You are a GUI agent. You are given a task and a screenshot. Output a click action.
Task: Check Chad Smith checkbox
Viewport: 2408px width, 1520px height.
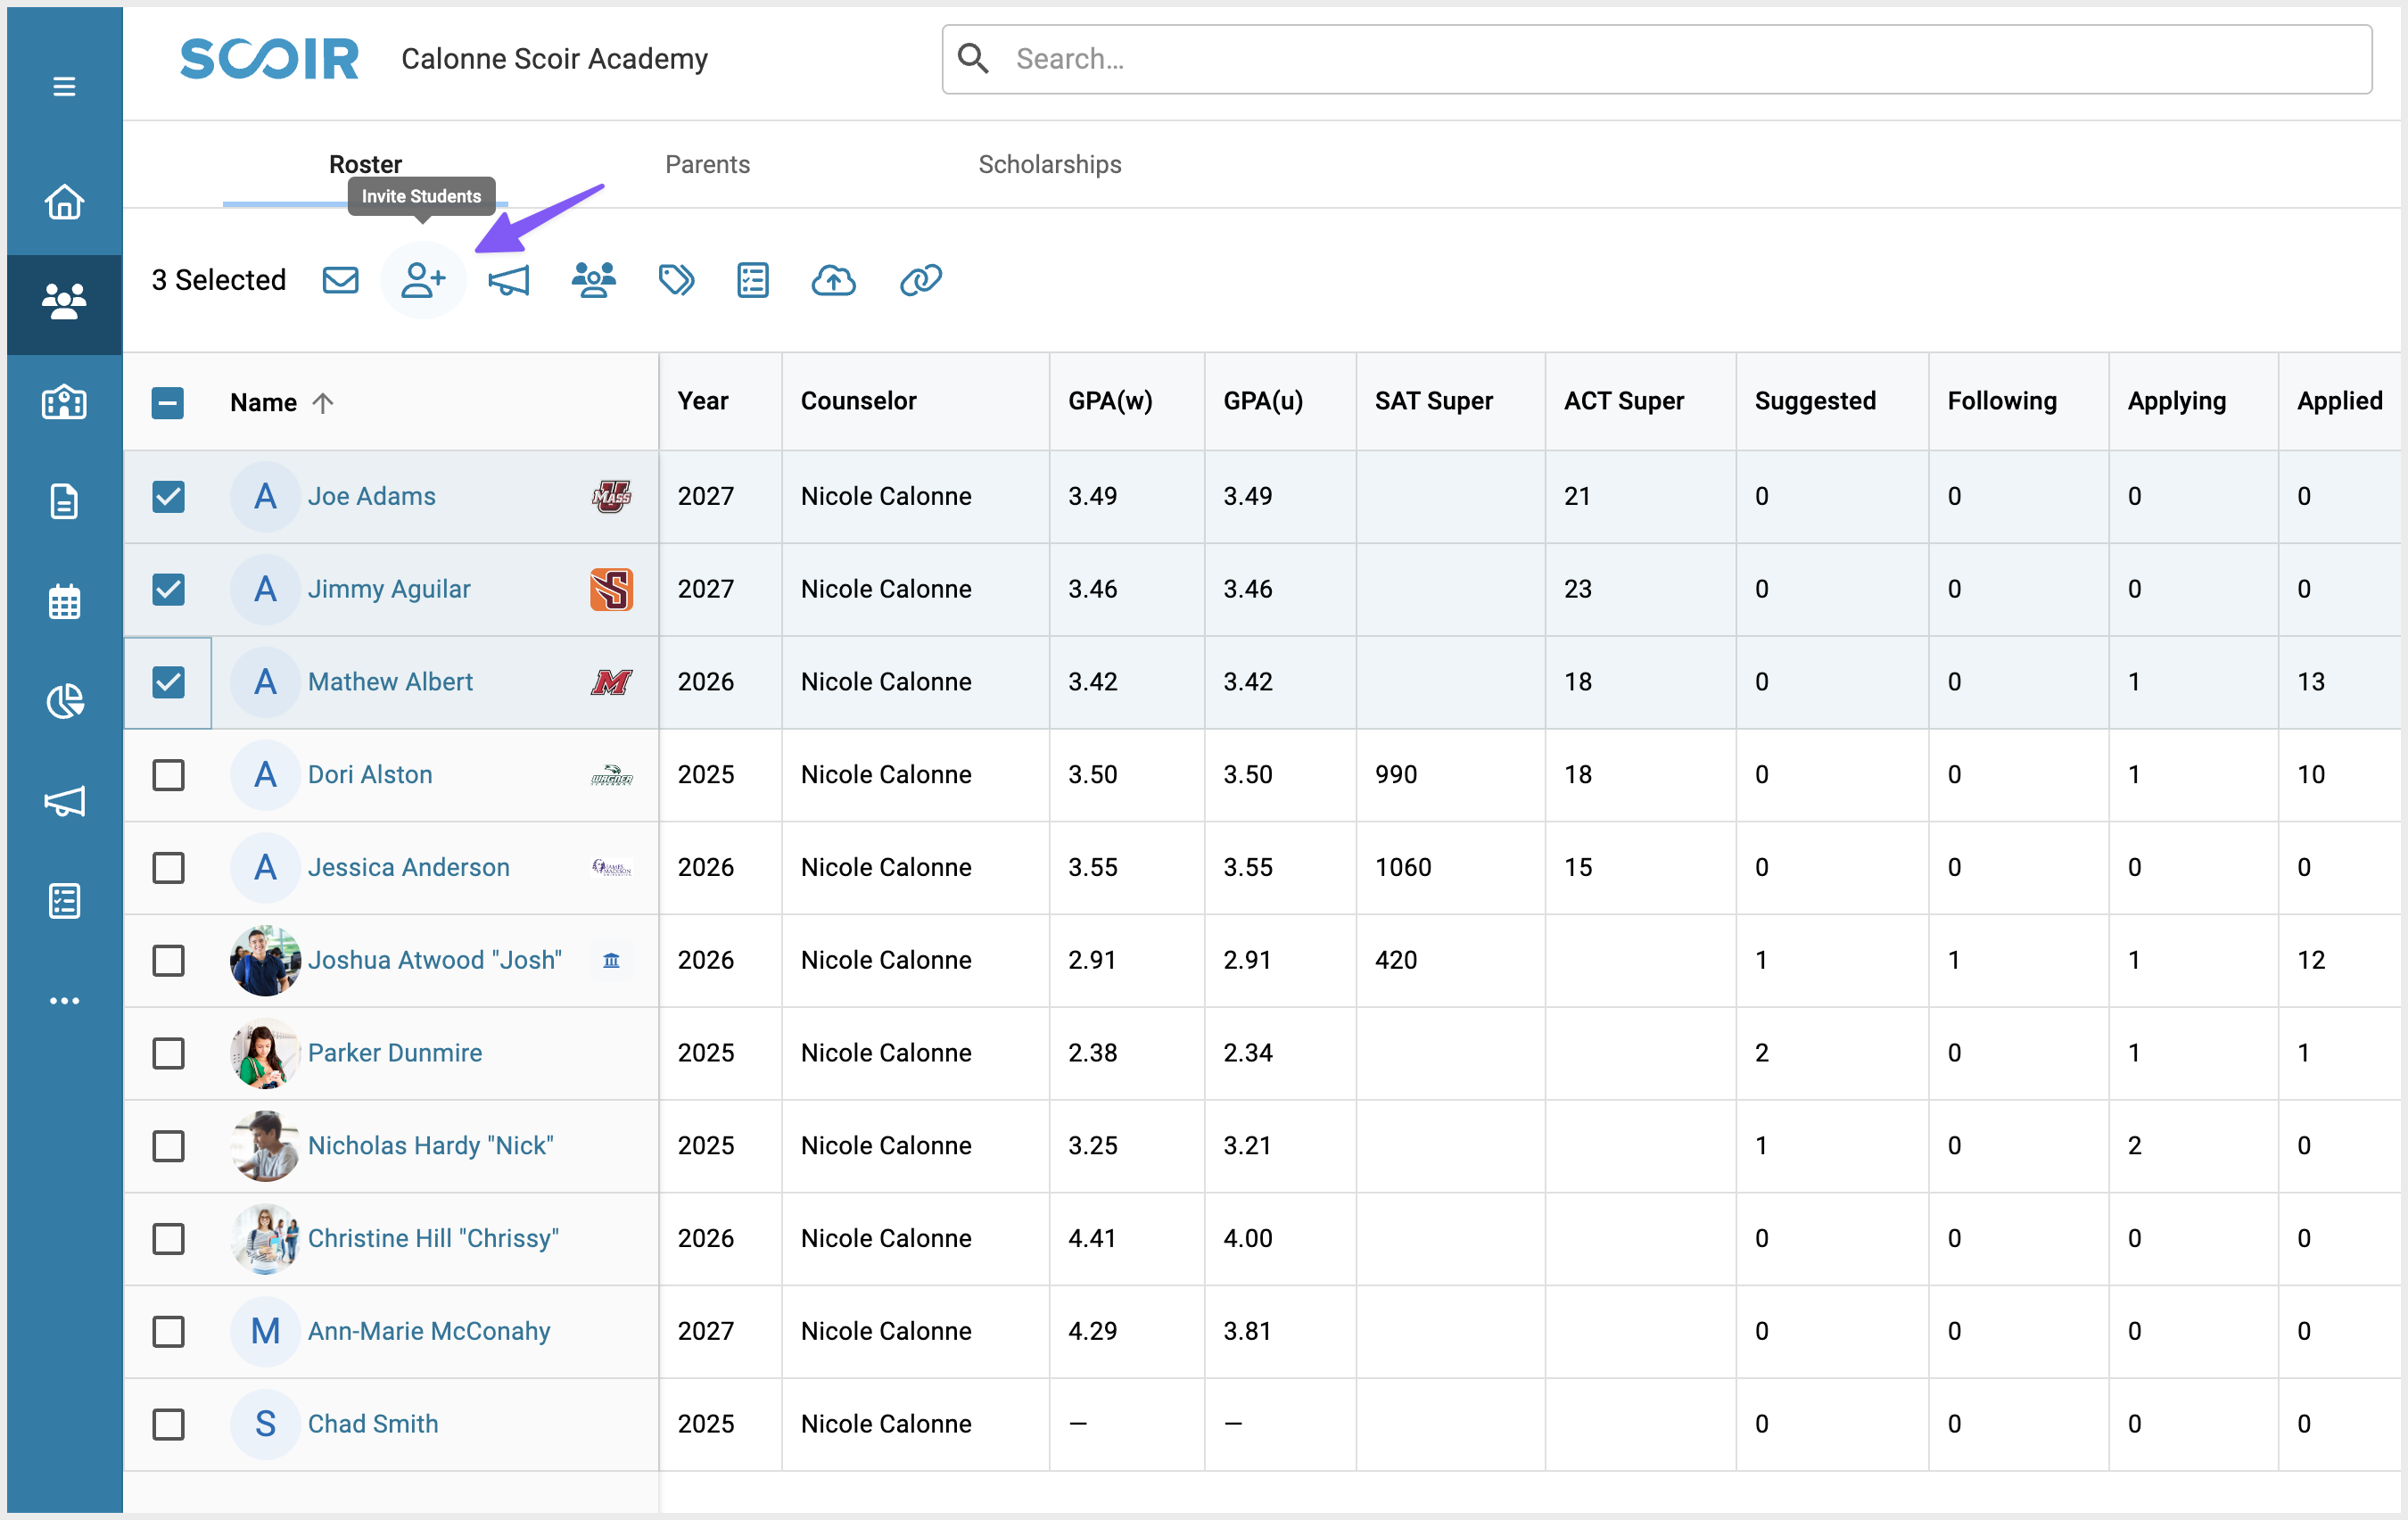(168, 1424)
